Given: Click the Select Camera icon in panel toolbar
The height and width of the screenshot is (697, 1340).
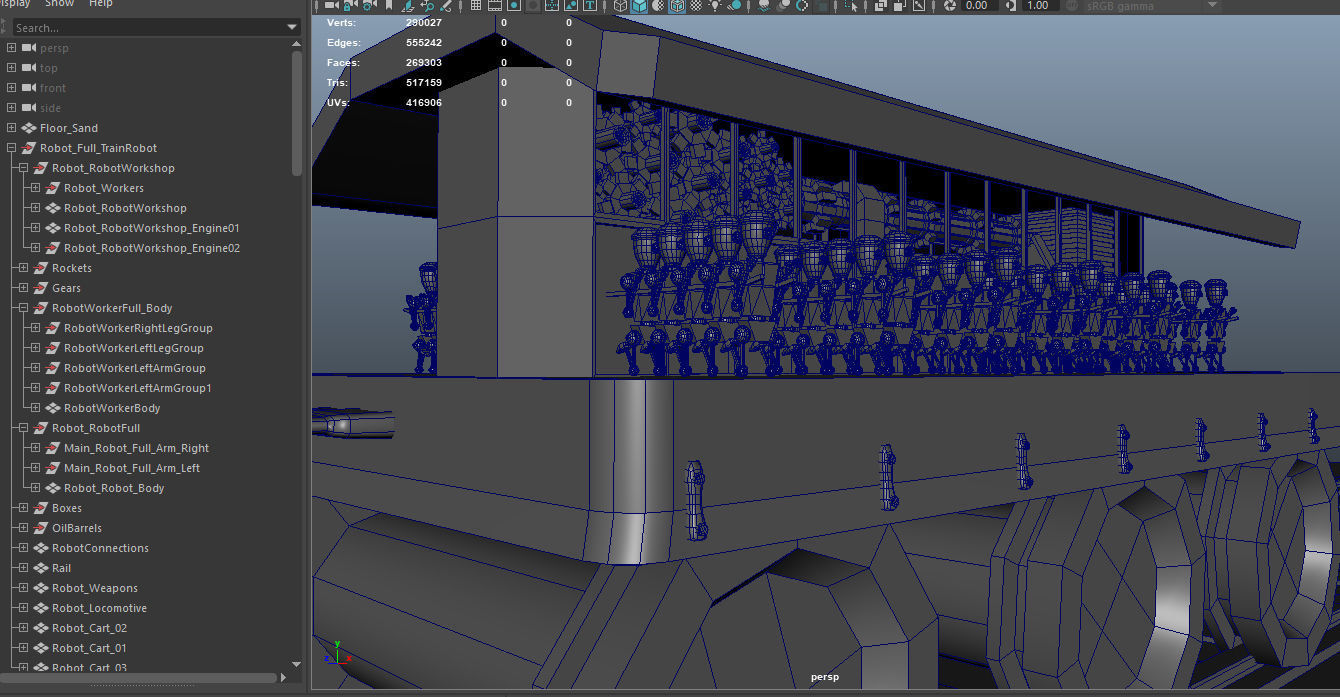Looking at the screenshot, I should click(331, 6).
